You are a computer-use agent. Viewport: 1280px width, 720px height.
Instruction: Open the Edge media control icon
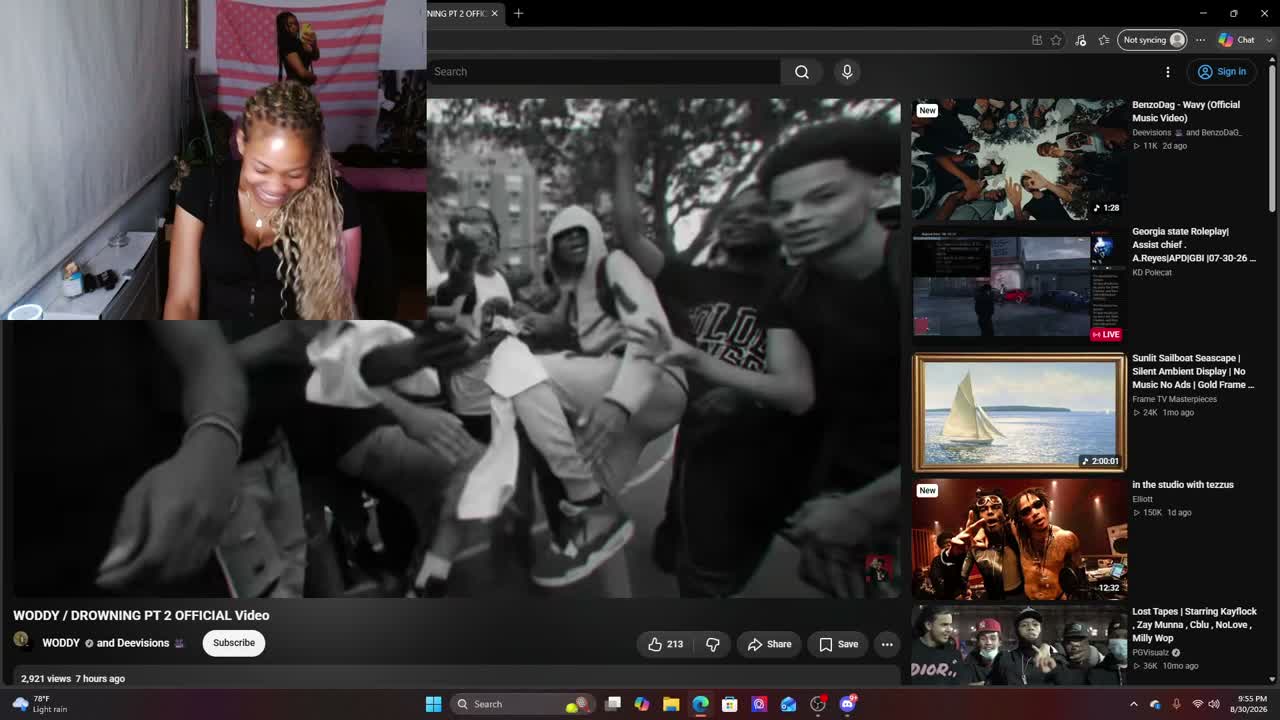[1080, 40]
